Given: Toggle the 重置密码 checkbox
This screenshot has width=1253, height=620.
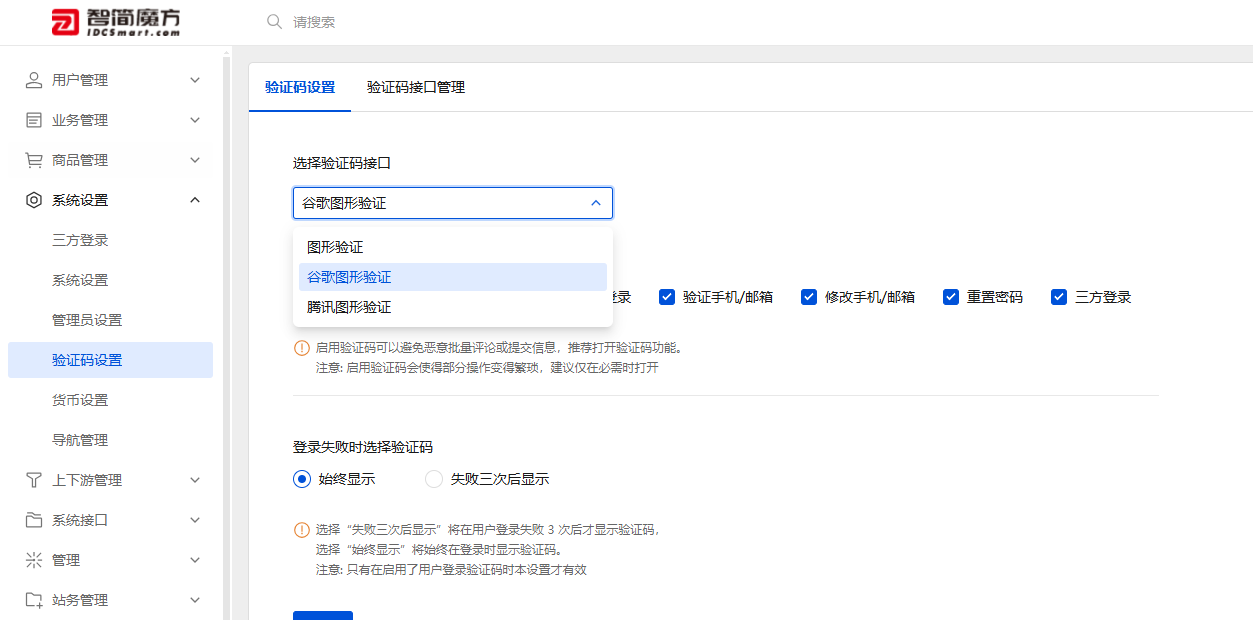Looking at the screenshot, I should pyautogui.click(x=951, y=297).
